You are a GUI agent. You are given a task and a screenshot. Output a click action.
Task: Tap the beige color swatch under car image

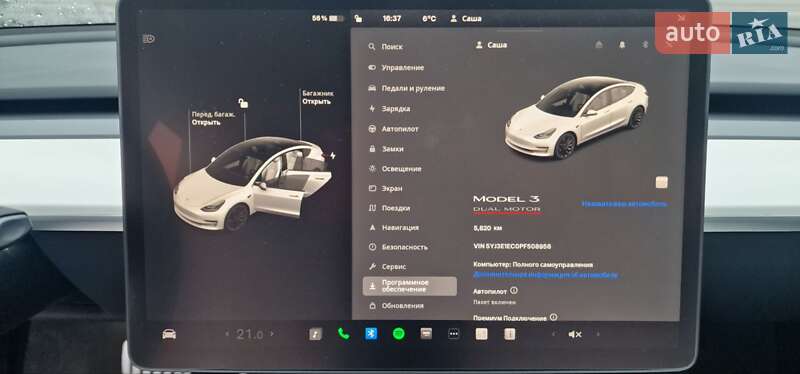[x=662, y=182]
